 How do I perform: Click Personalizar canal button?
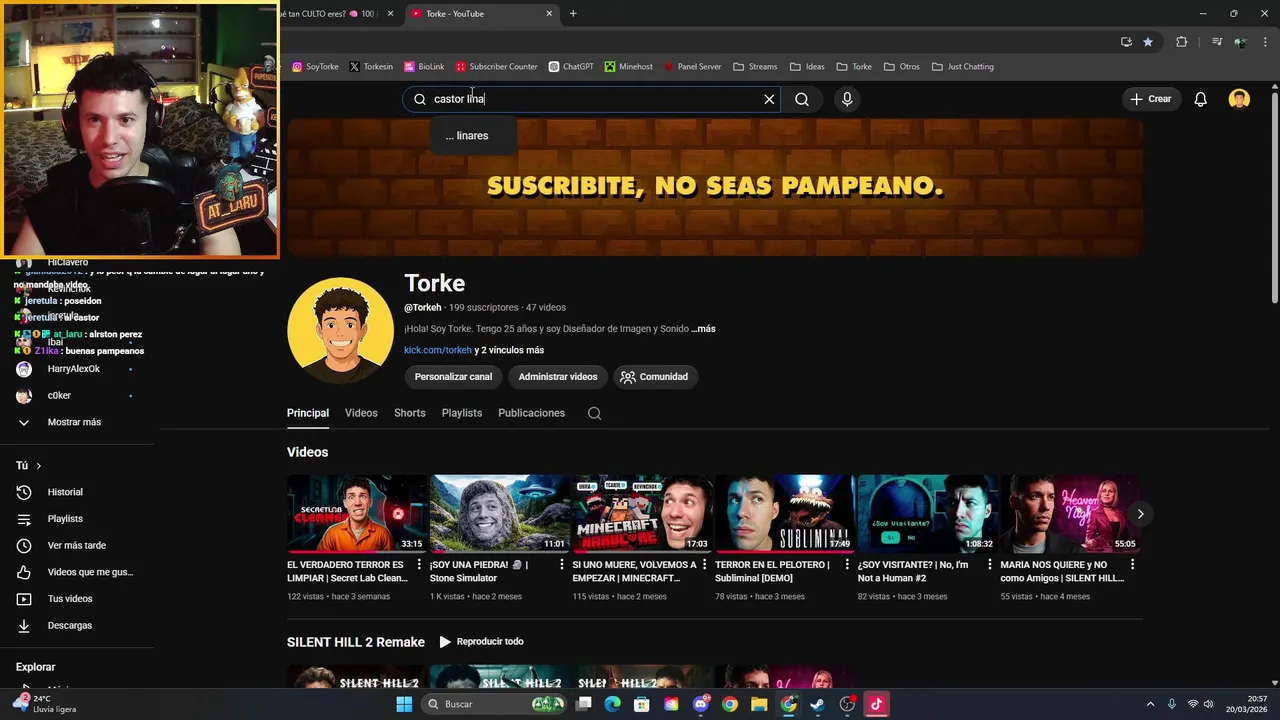[453, 377]
